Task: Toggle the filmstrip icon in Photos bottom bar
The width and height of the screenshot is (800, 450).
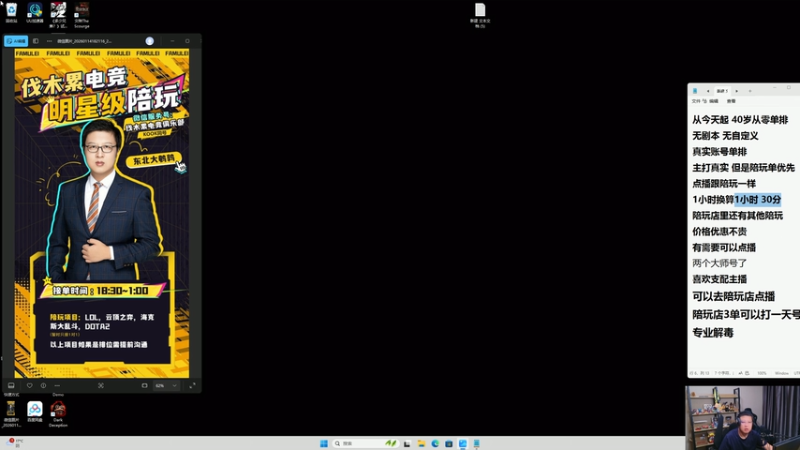Action: [x=11, y=386]
